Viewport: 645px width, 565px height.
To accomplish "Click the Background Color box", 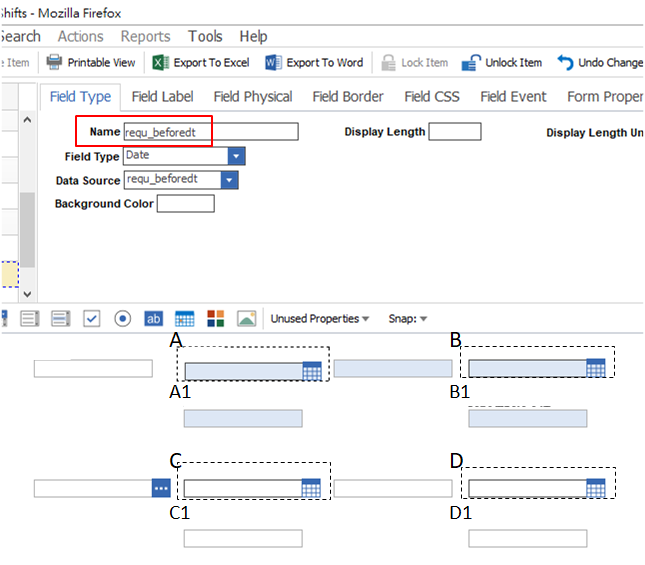I will 186,204.
